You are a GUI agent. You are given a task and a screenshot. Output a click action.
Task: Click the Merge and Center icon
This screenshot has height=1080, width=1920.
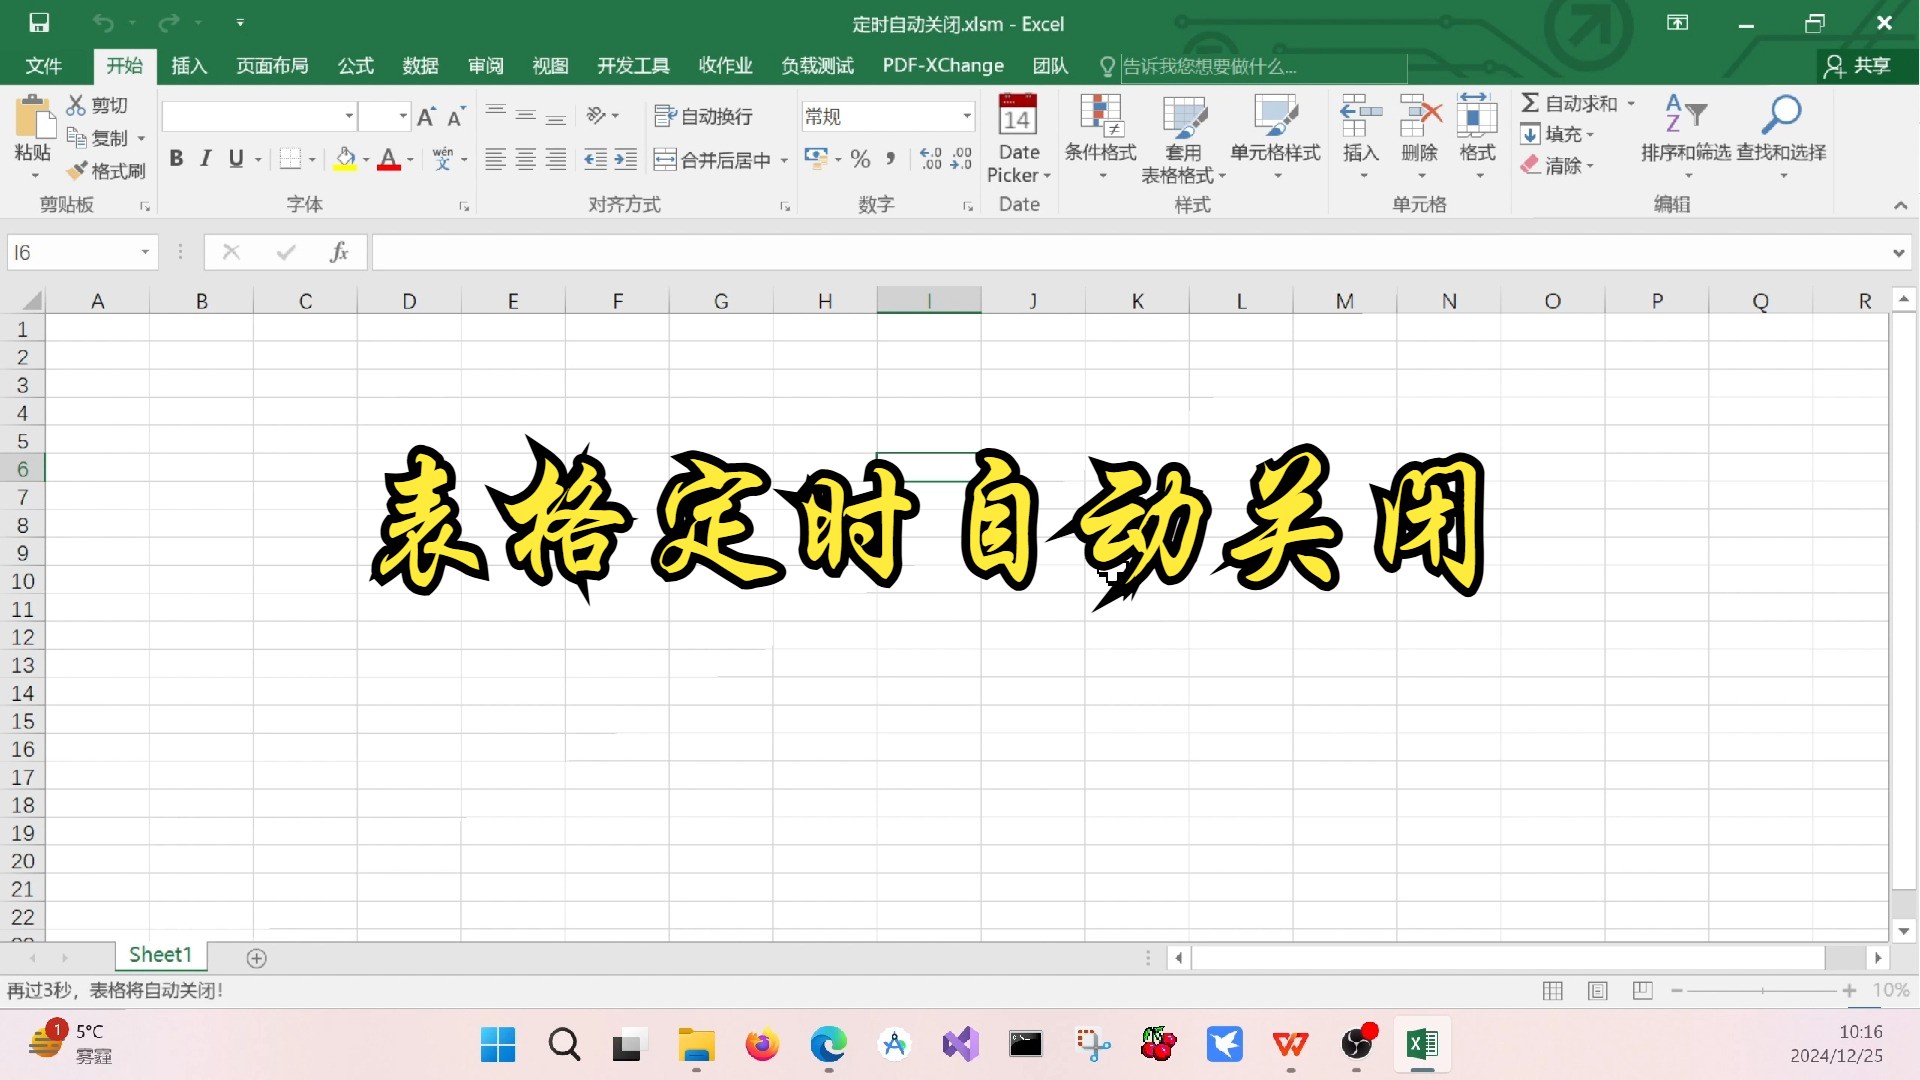pyautogui.click(x=665, y=160)
